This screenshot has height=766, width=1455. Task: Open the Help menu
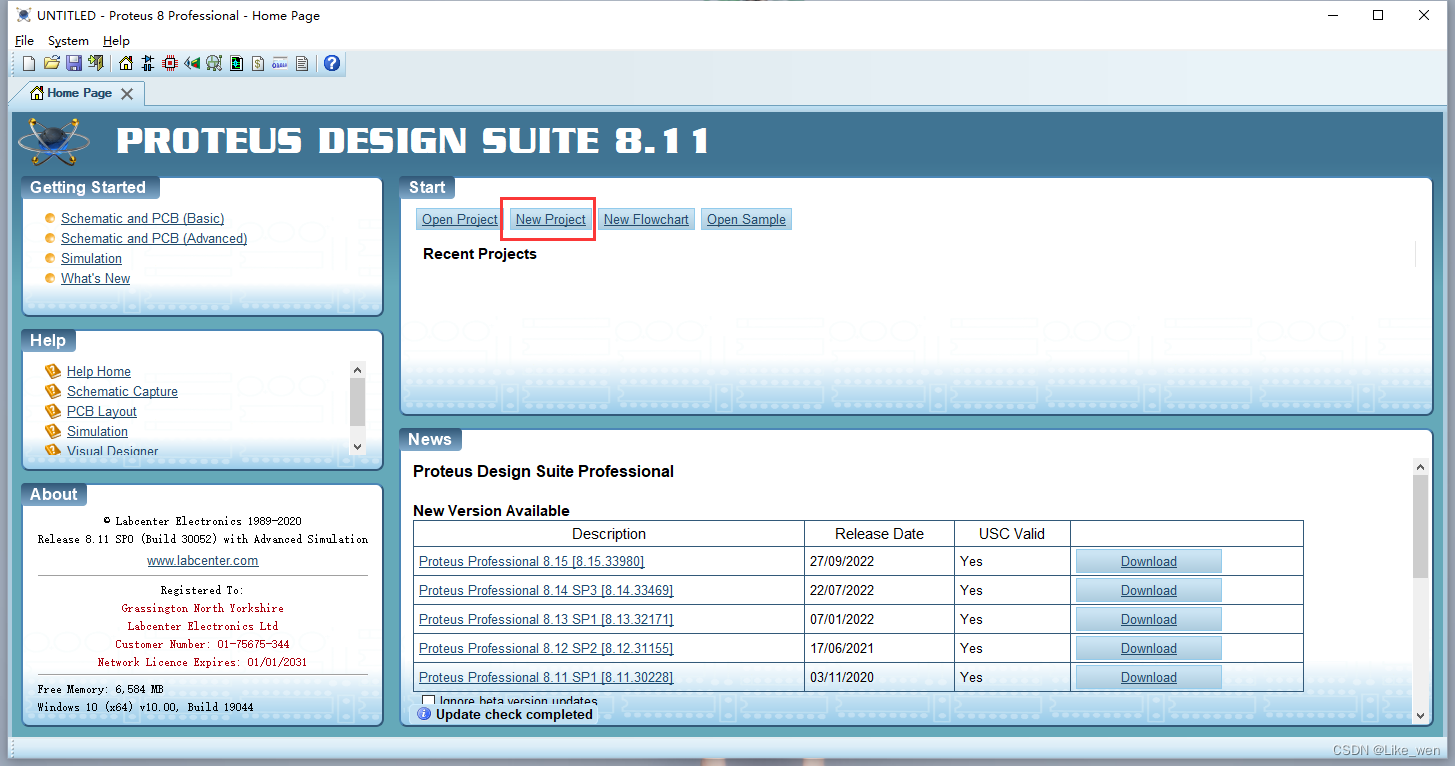pyautogui.click(x=116, y=41)
